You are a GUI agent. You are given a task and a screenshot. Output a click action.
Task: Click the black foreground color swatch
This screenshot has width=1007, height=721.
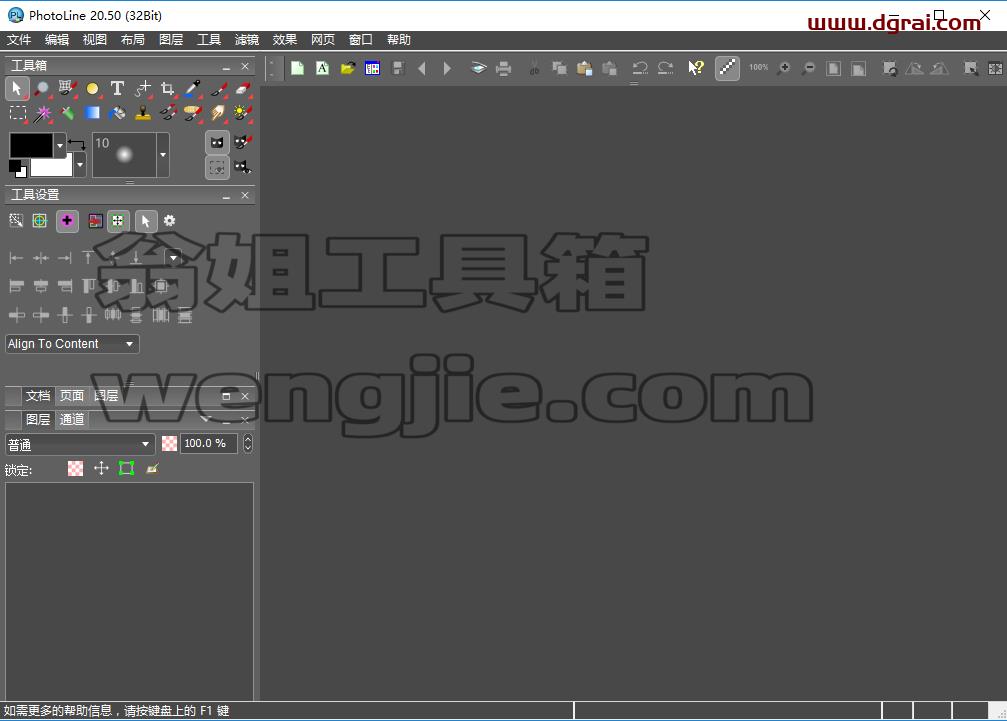[x=31, y=146]
